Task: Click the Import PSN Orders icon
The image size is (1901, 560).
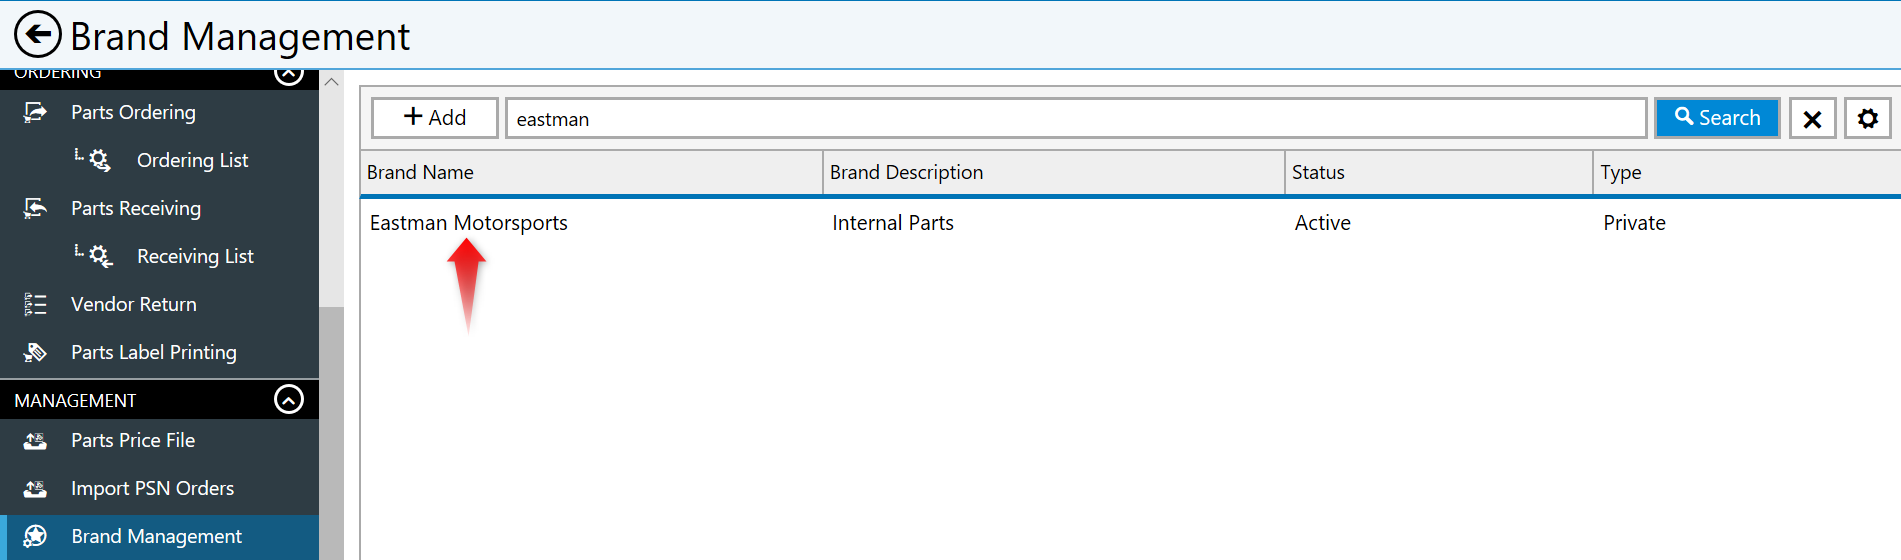Action: click(35, 488)
